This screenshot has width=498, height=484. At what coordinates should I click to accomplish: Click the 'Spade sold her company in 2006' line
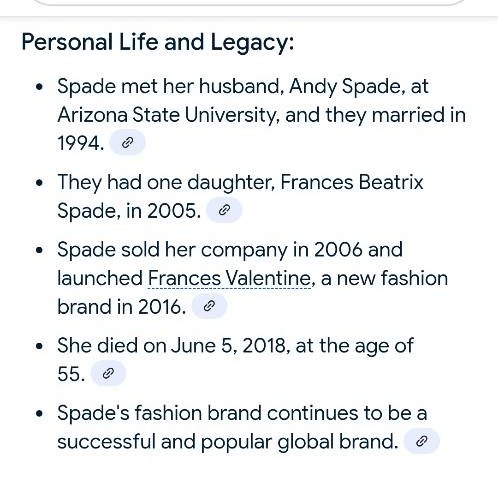[x=210, y=250]
